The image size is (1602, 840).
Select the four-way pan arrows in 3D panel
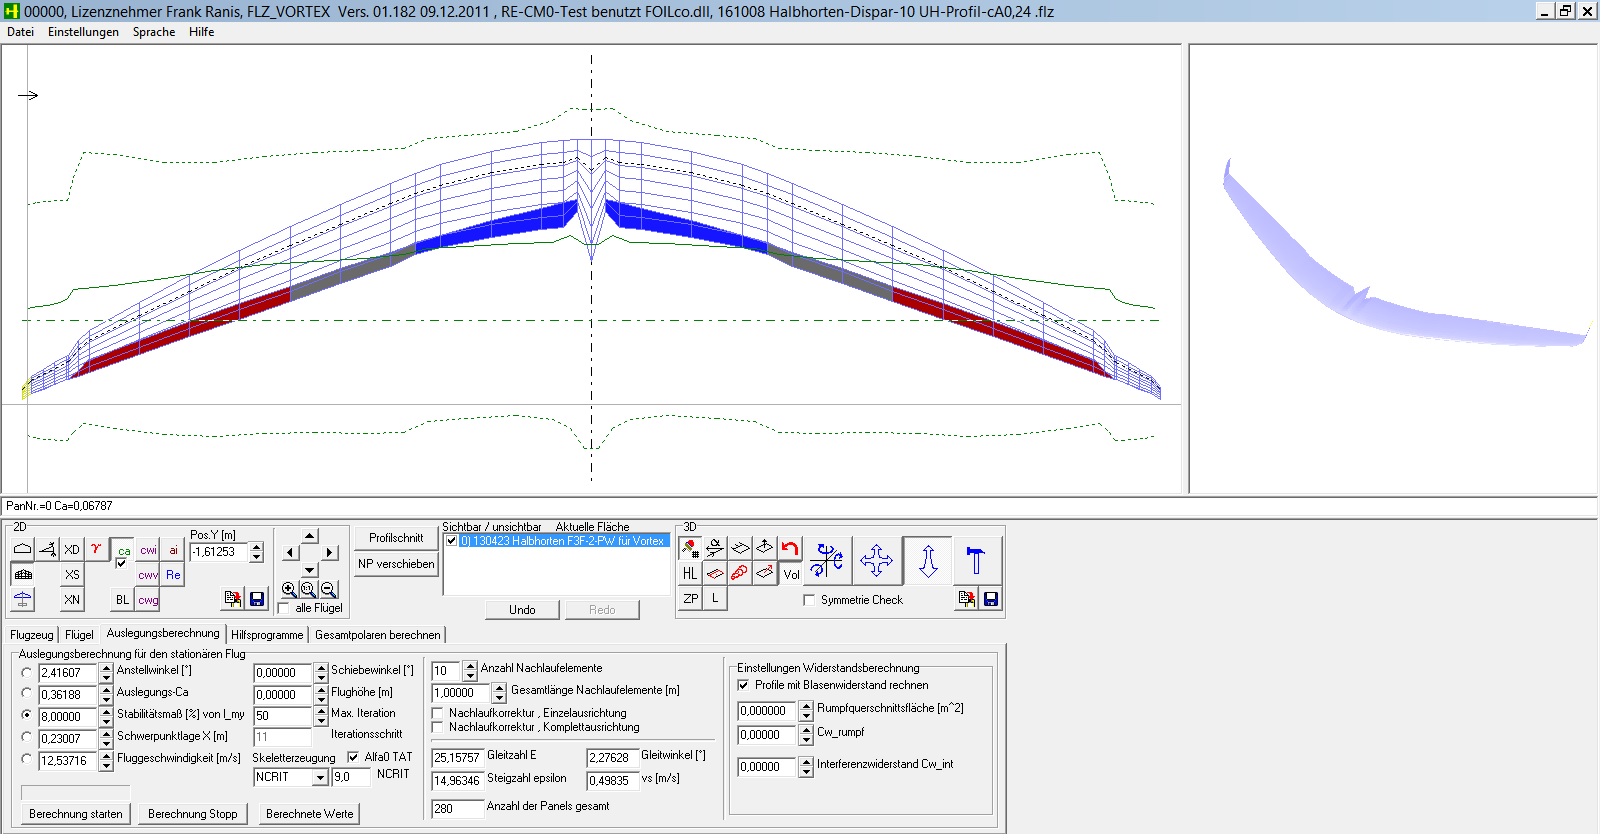[x=876, y=561]
